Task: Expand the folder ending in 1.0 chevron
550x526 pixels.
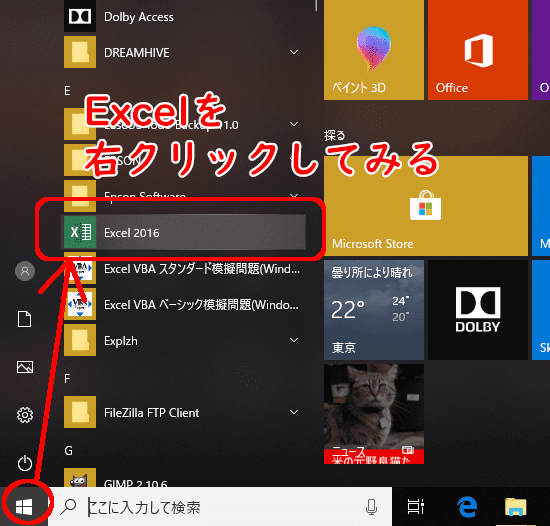Action: pos(294,124)
